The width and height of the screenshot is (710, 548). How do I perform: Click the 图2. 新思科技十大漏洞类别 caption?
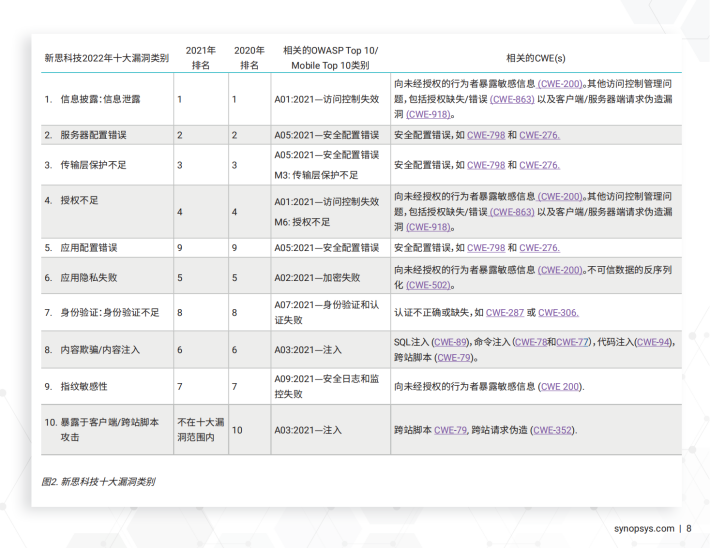point(98,481)
